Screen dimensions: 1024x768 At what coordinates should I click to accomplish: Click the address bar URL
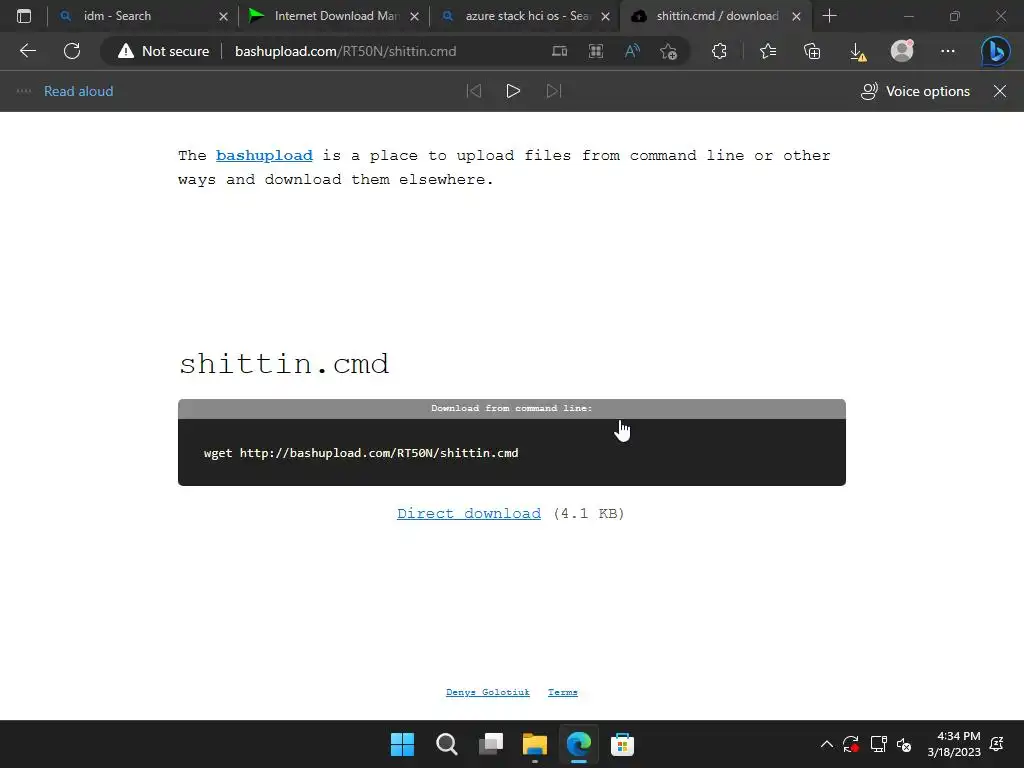click(x=345, y=51)
